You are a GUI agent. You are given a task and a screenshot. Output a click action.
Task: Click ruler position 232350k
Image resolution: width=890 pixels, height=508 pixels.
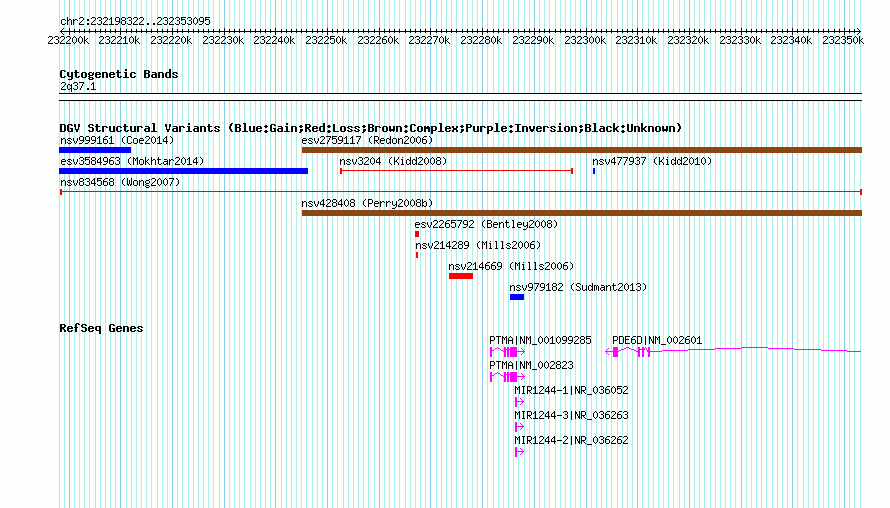pyautogui.click(x=843, y=40)
